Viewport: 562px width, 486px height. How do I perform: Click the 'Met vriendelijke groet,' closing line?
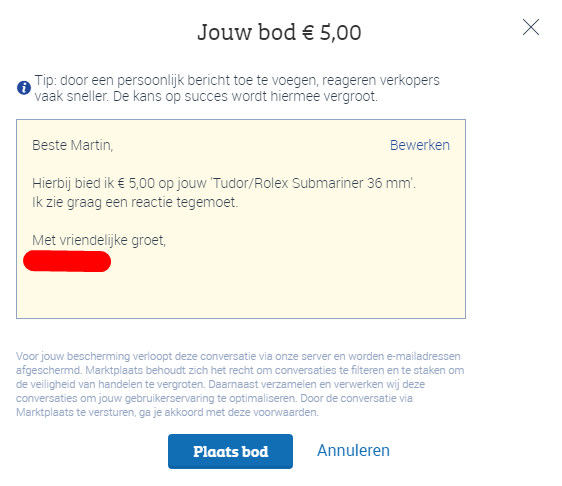tap(99, 240)
